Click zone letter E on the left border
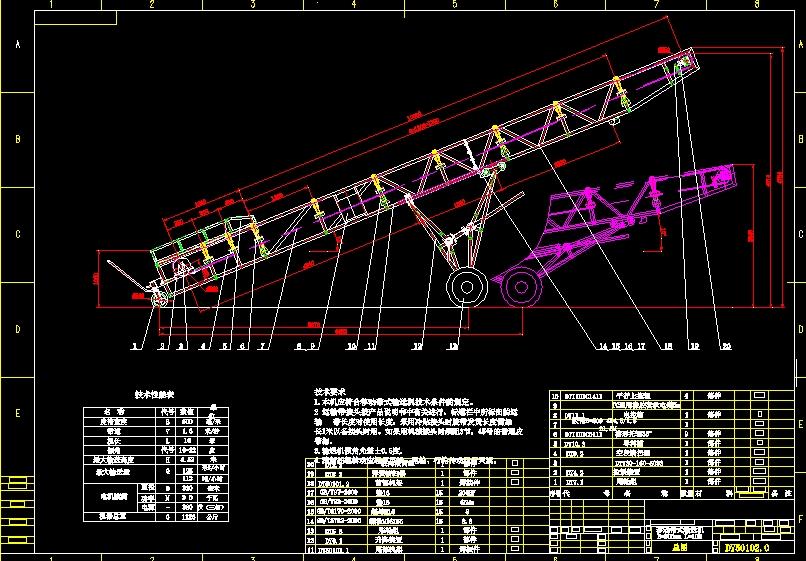 (x=18, y=413)
